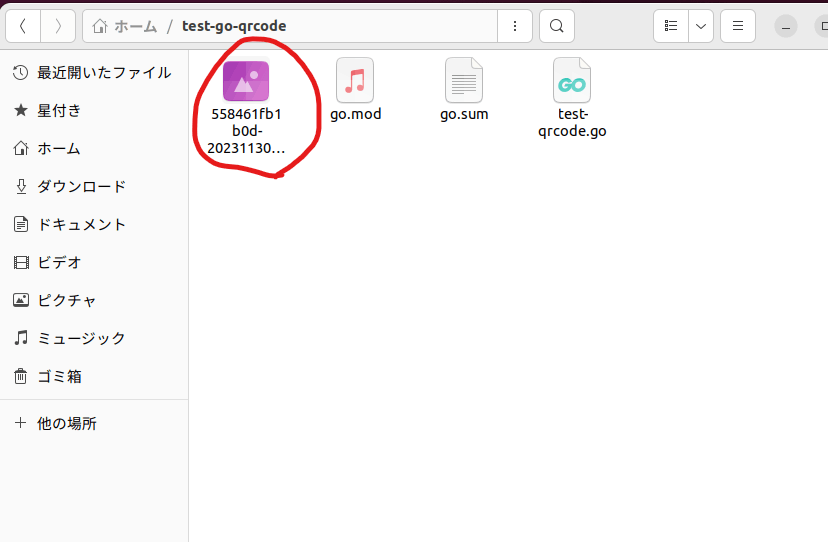Open ピクチャ folder in sidebar
The height and width of the screenshot is (542, 828).
94,301
